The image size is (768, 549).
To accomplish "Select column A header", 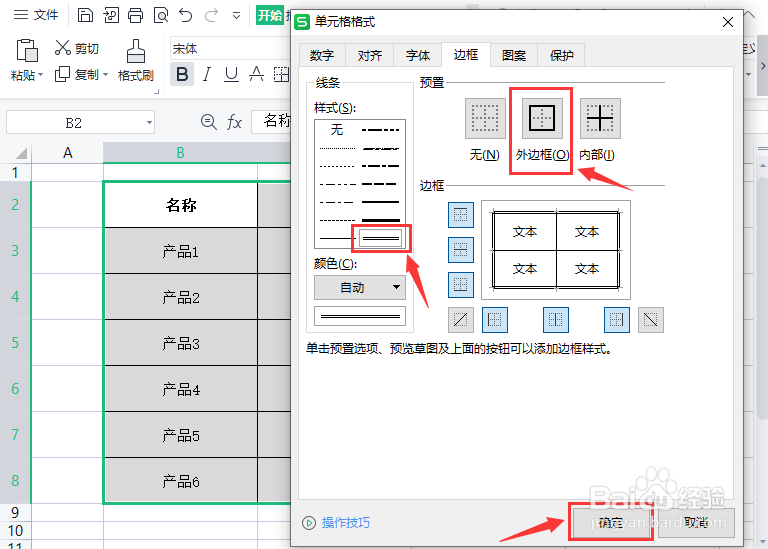I will pos(68,153).
